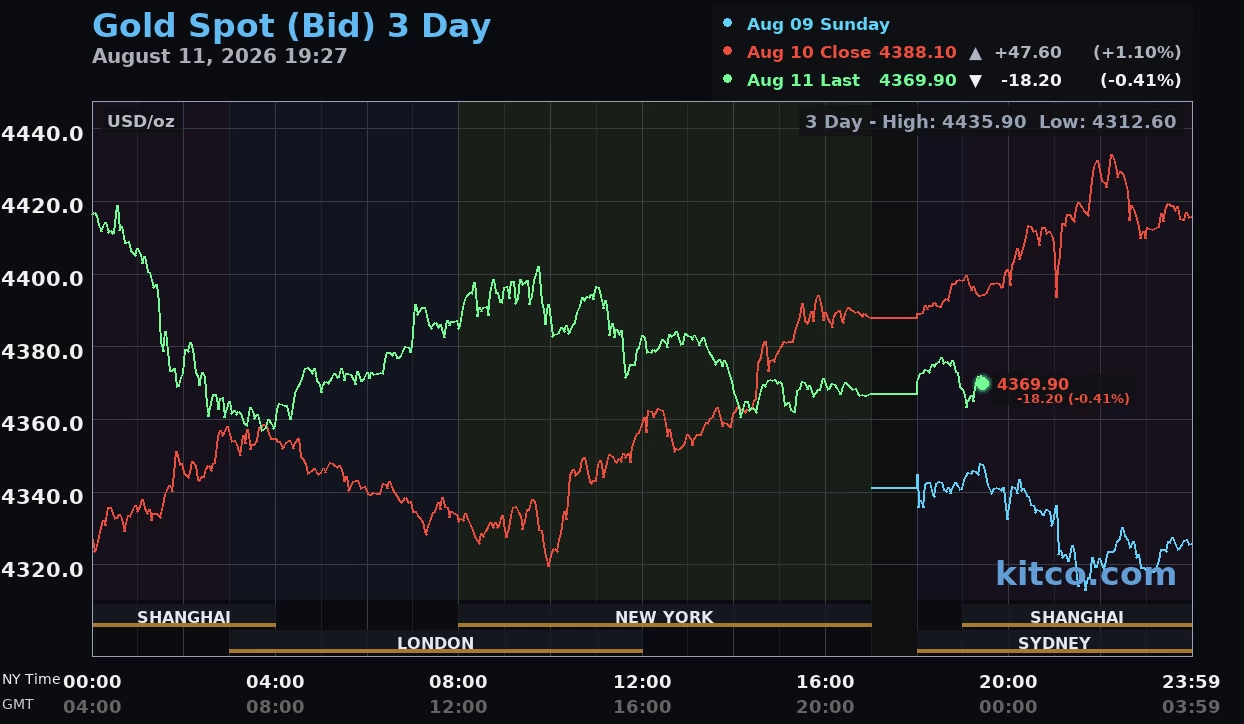
Task: Select the SYDNEY session bar
Action: (1054, 642)
